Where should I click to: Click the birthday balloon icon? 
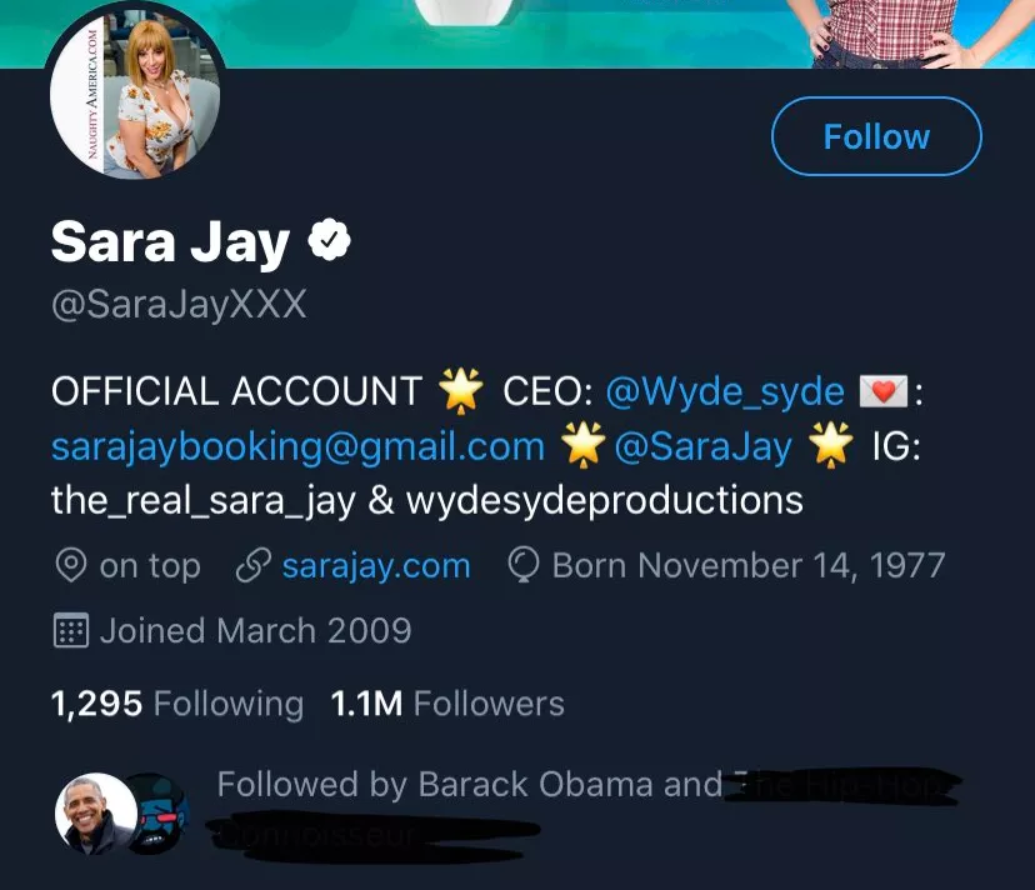coord(524,566)
